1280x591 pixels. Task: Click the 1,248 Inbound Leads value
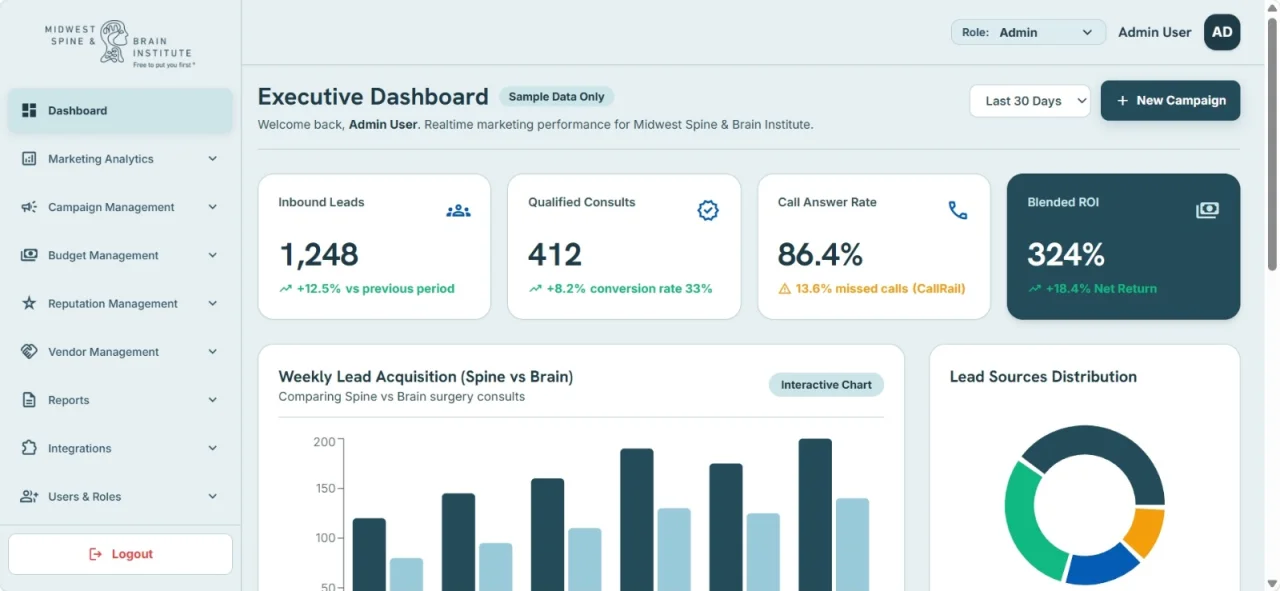(318, 255)
